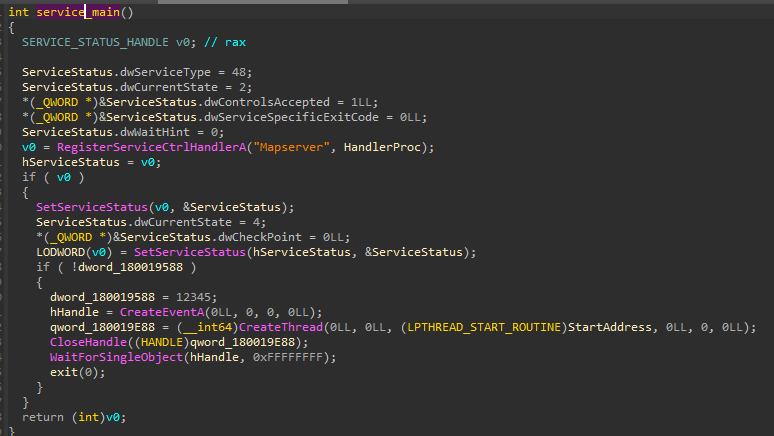Click the service_main function name
Viewport: 774px width, 436px height.
click(78, 12)
